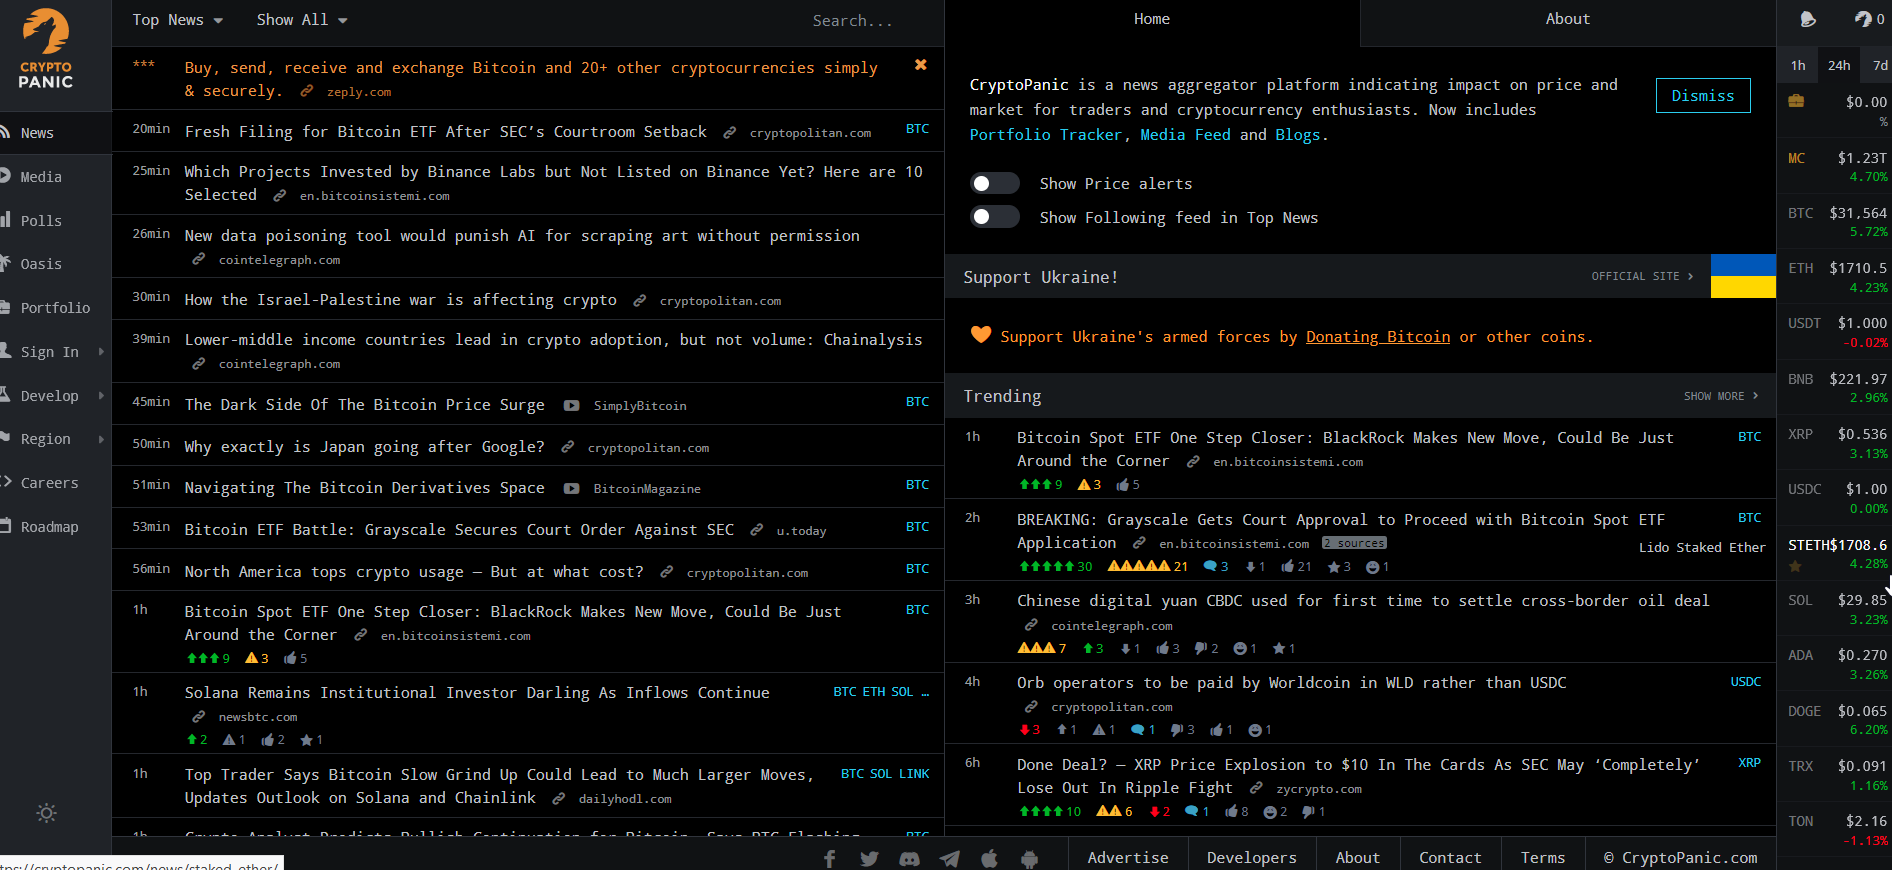This screenshot has width=1892, height=870.
Task: Close the zeply.com ad banner
Action: pos(920,65)
